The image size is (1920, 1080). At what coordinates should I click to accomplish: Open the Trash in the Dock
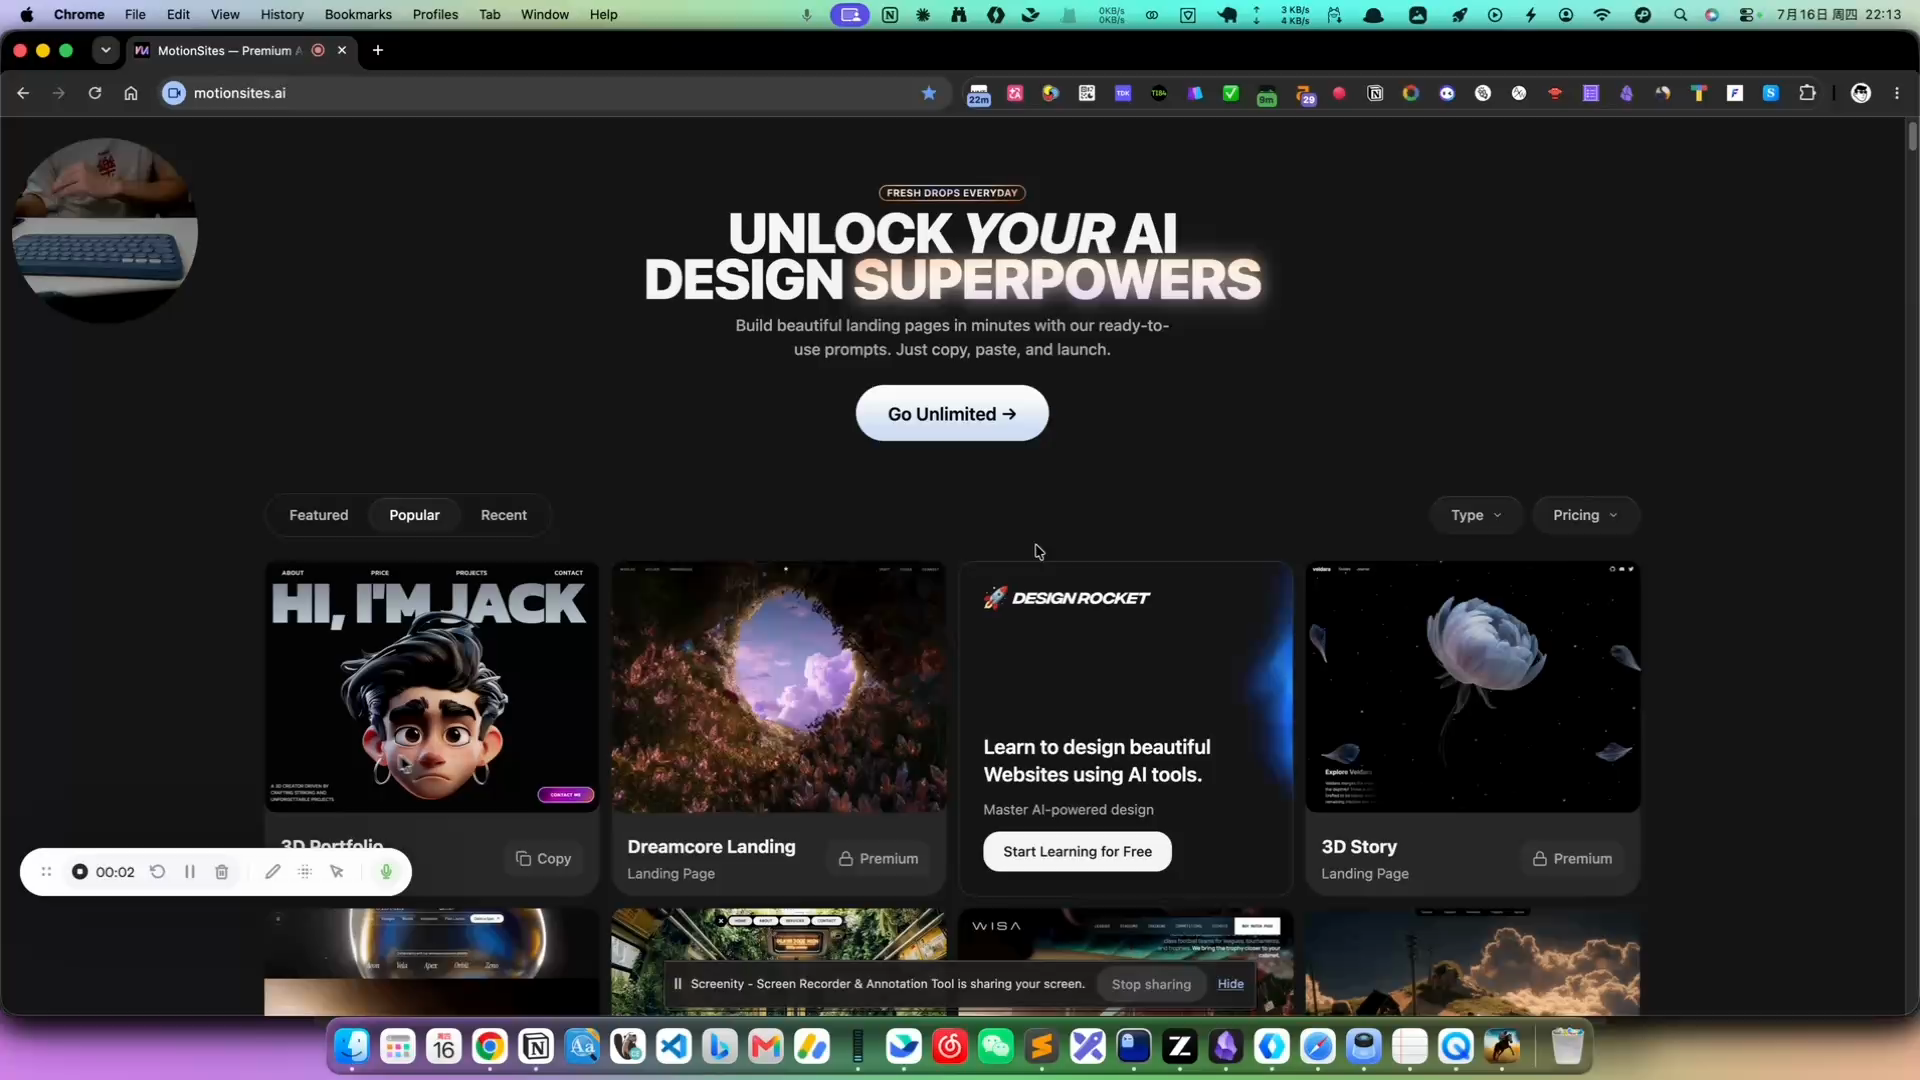coord(1567,1047)
